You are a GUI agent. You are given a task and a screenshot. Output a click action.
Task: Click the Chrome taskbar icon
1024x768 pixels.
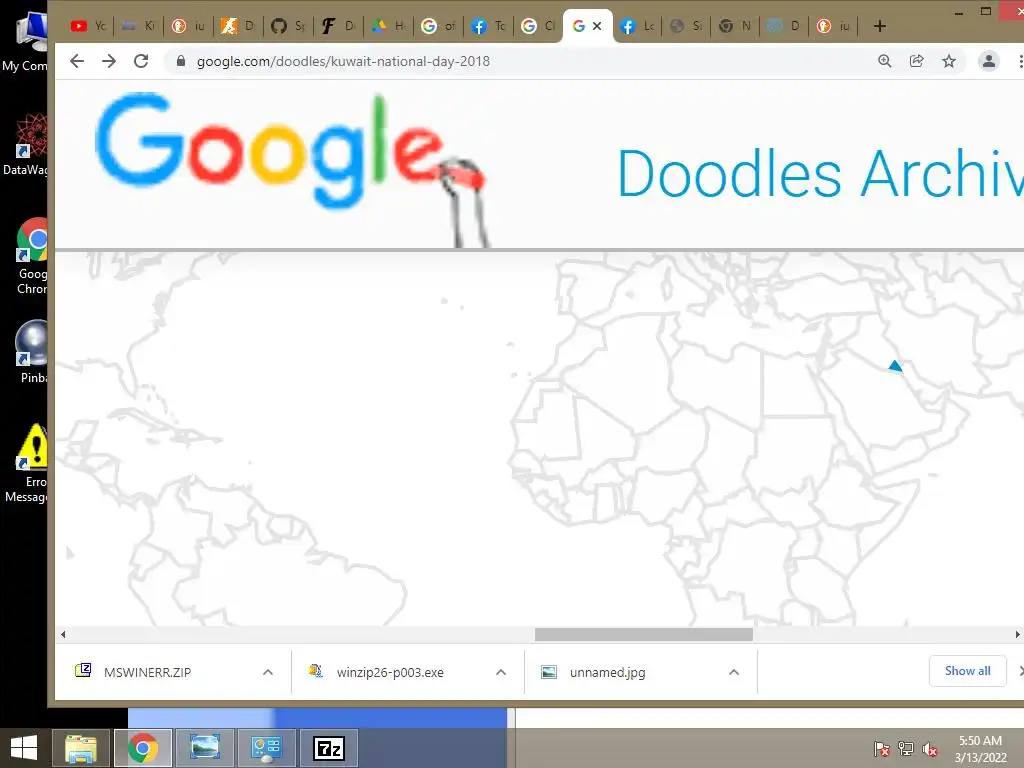pyautogui.click(x=143, y=748)
